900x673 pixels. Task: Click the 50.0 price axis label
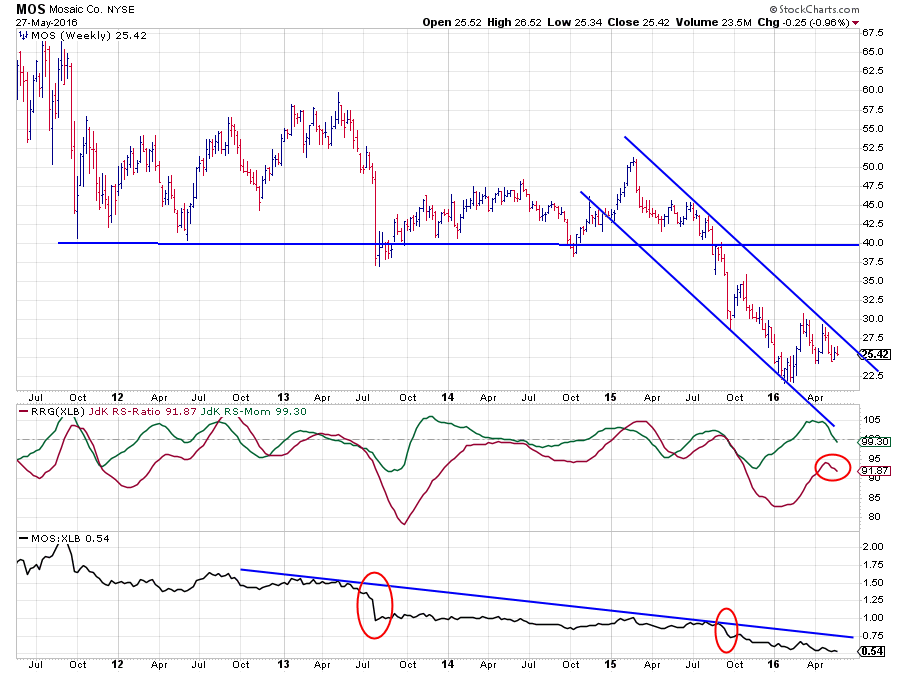(872, 166)
